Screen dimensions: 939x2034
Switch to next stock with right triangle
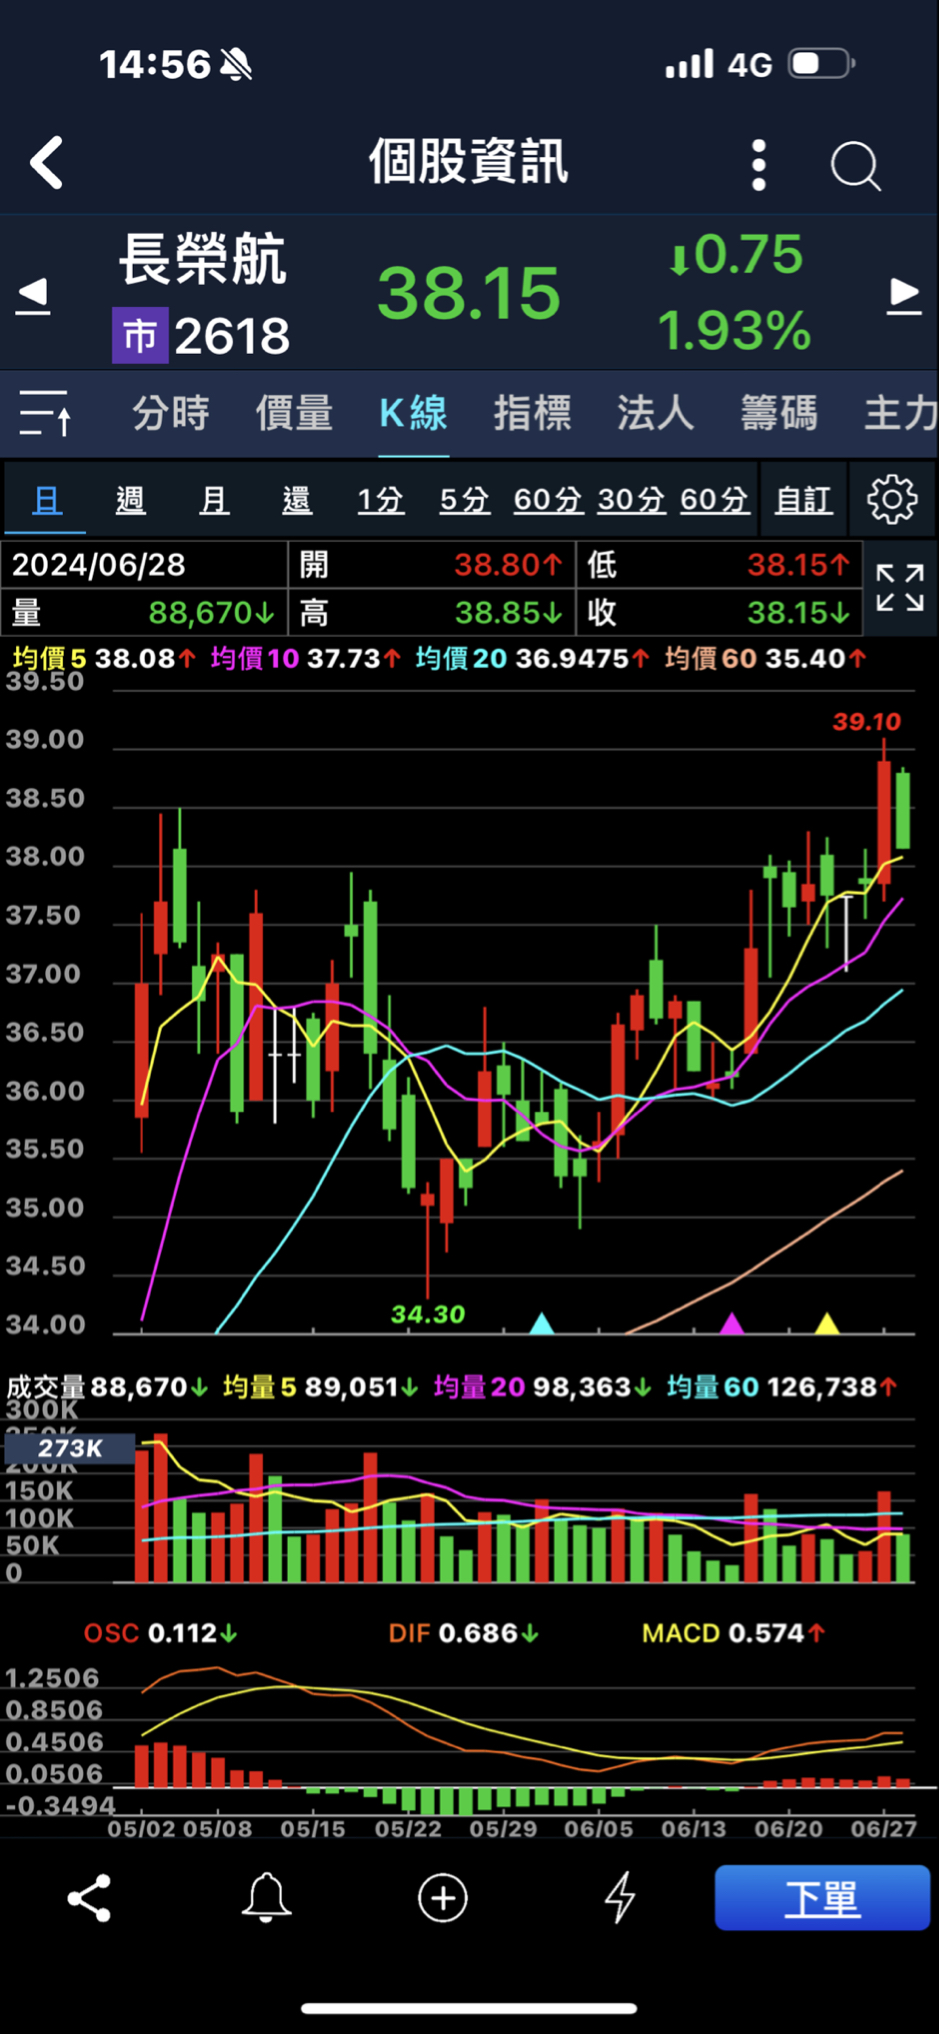coord(904,295)
